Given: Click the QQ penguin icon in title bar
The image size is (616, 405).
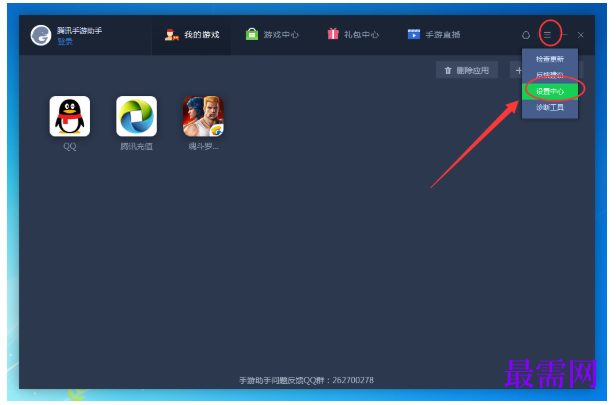Looking at the screenshot, I should point(526,35).
